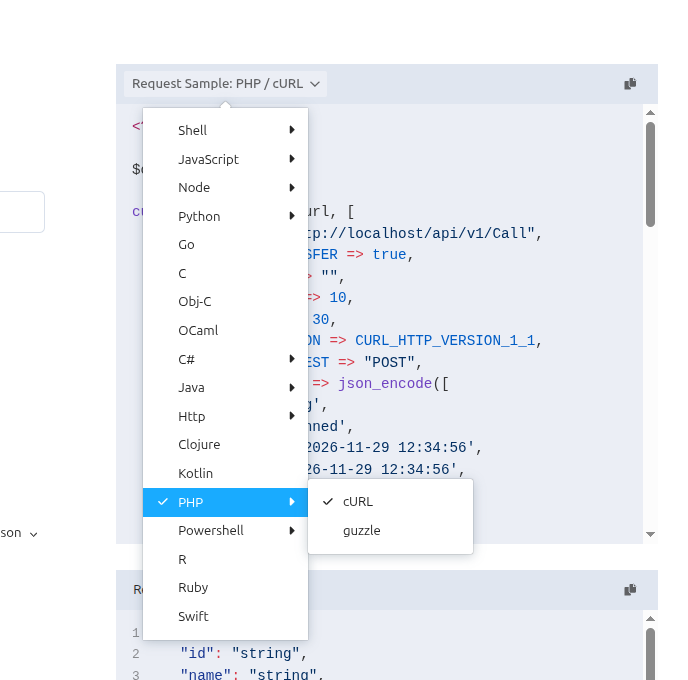Expand the Shell submenu arrow

[292, 130]
